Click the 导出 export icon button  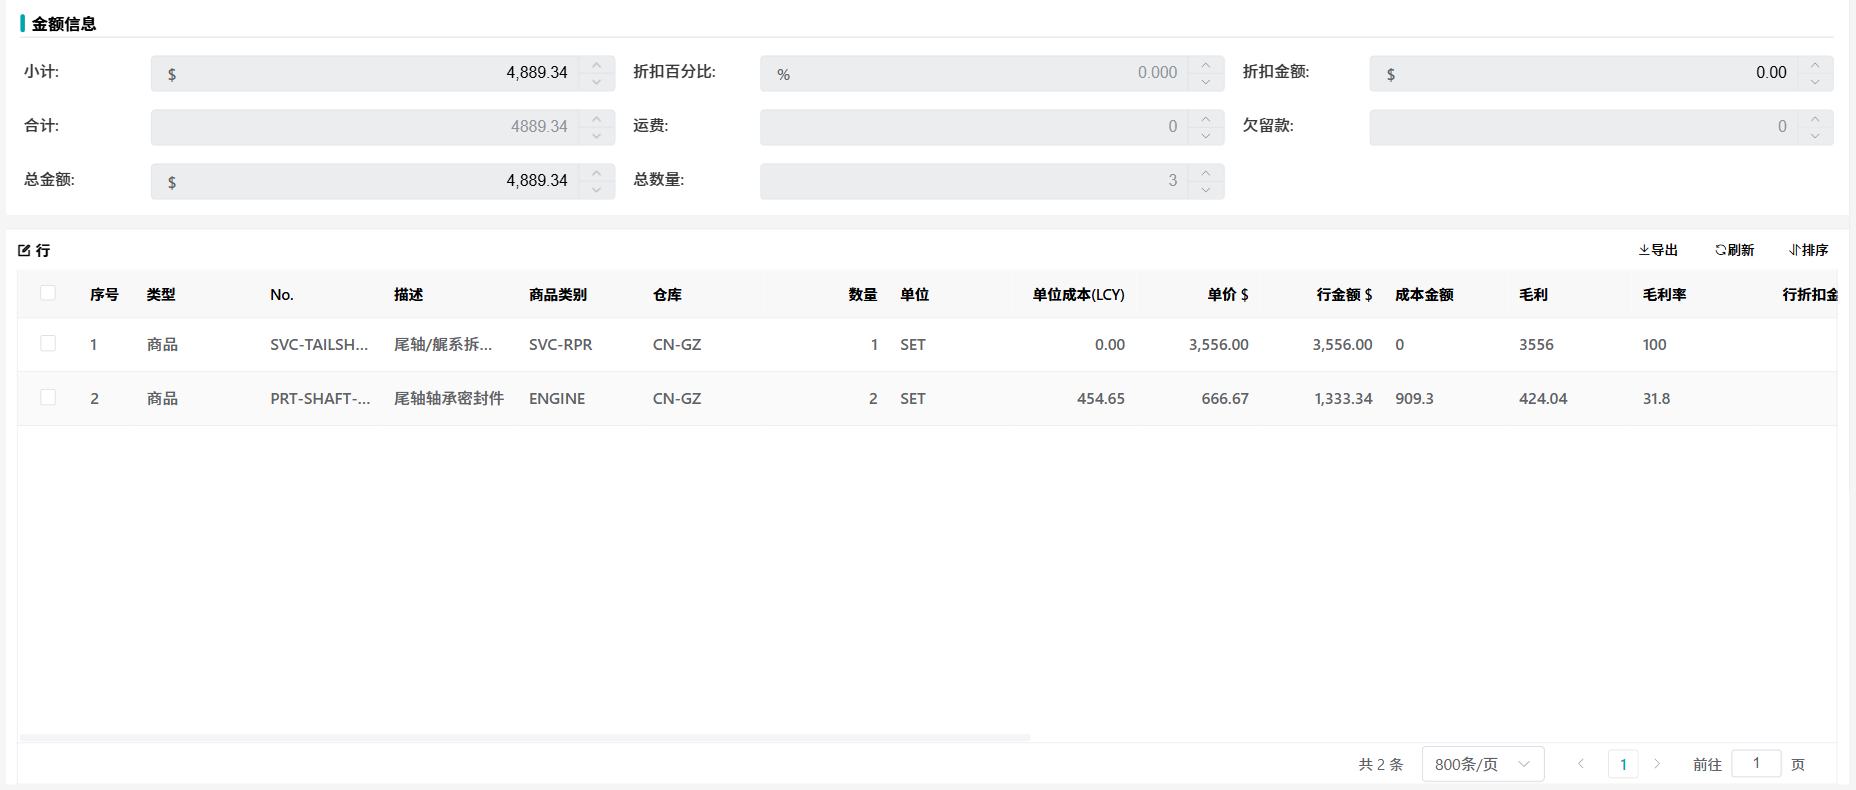[x=1657, y=250]
